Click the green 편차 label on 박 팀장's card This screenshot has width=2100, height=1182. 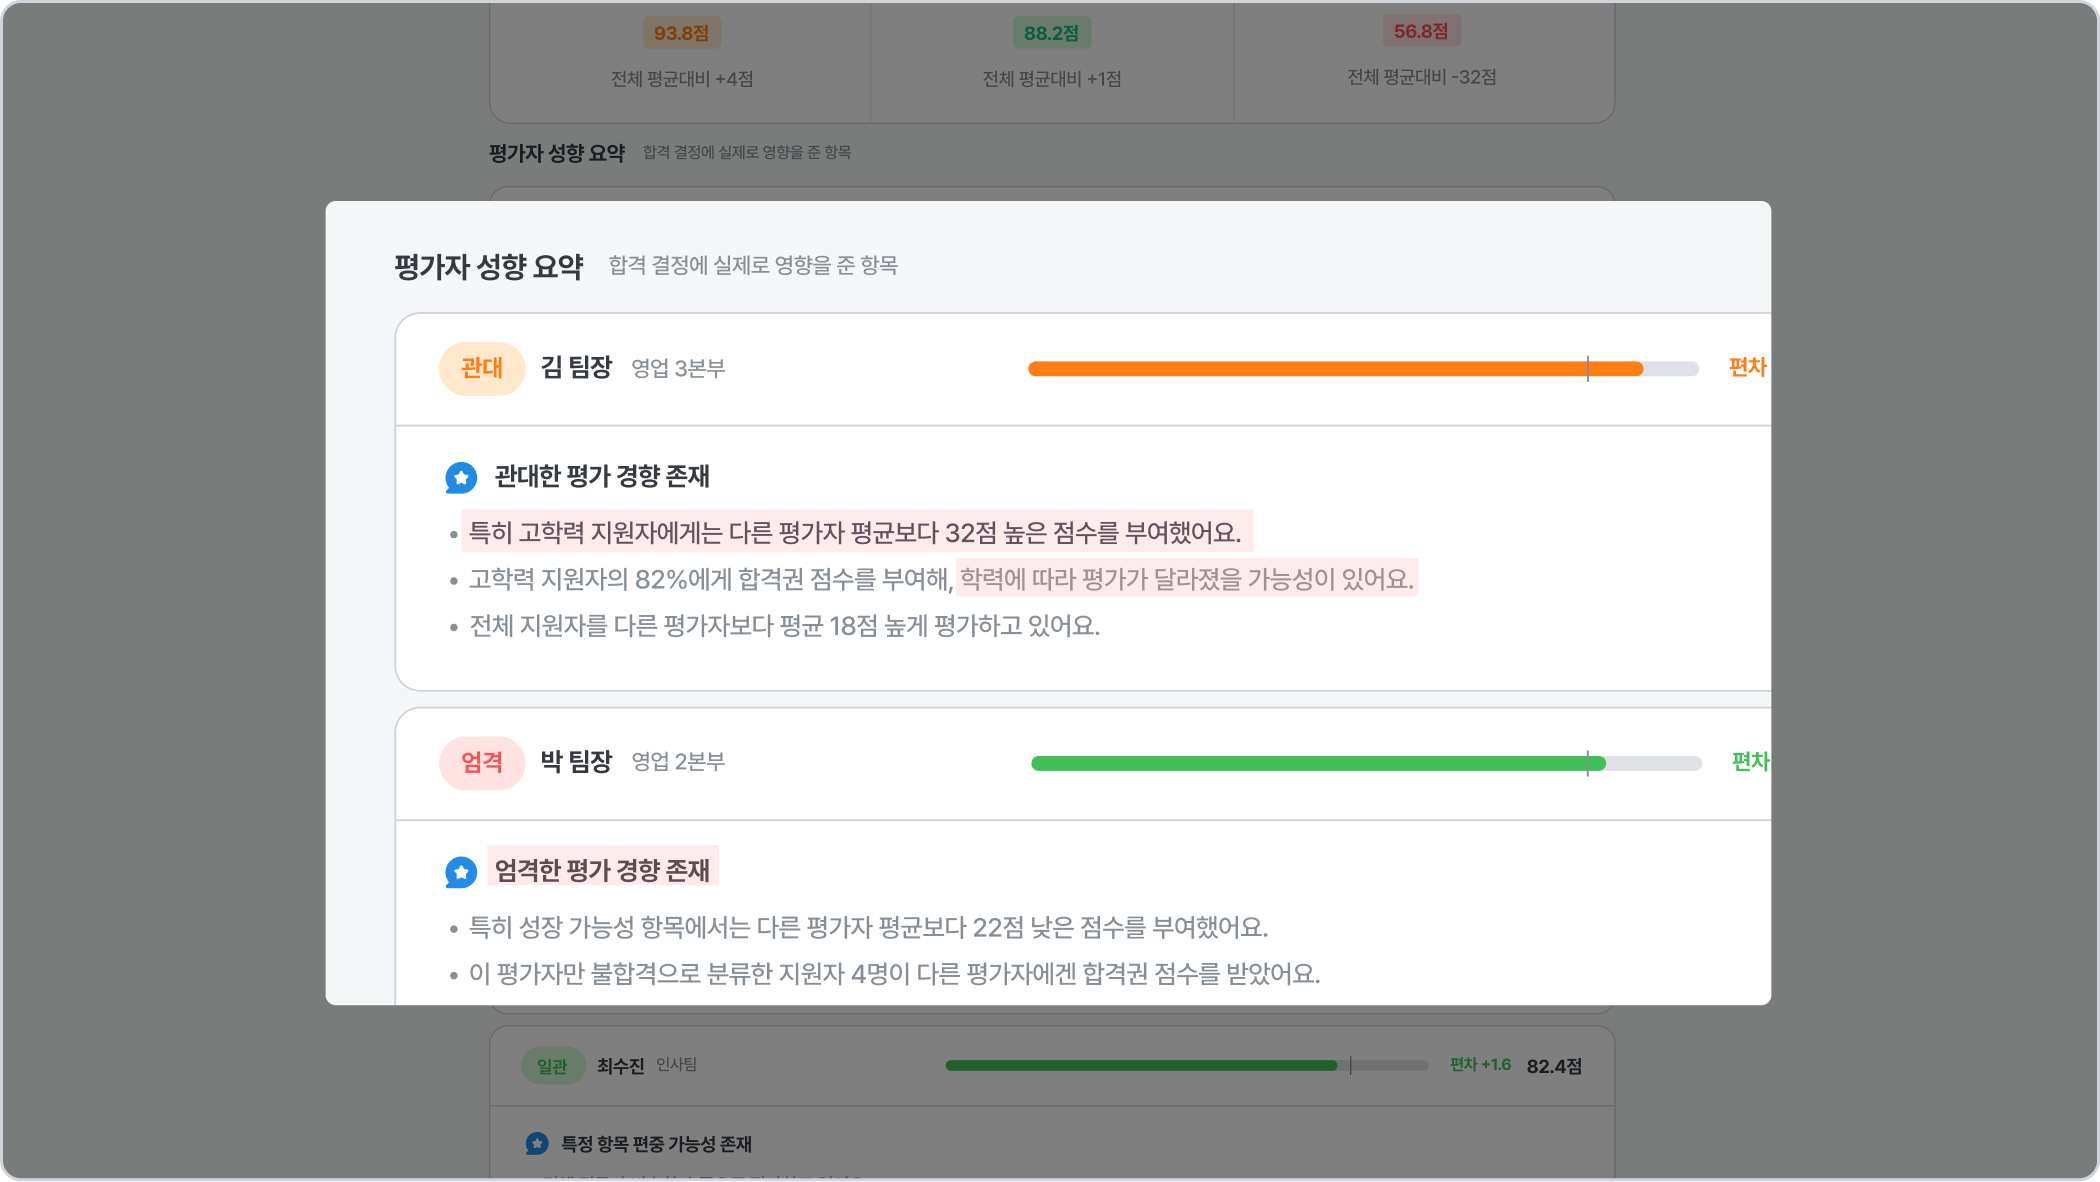1751,762
